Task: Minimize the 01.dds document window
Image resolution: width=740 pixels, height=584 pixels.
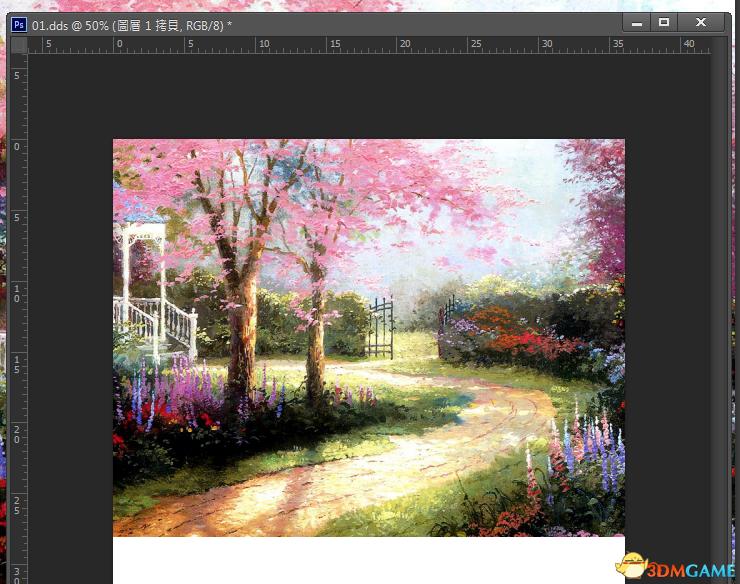Action: [x=637, y=23]
